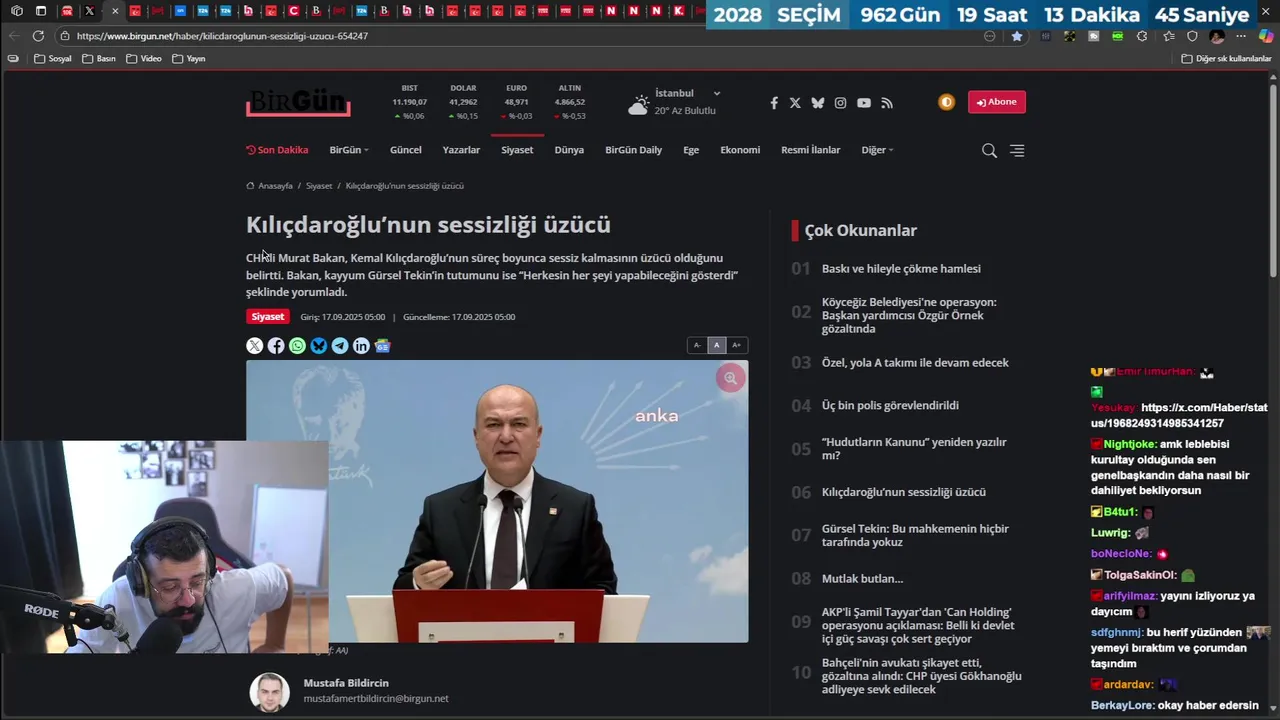
Task: Click the red Abone button
Action: tap(996, 102)
